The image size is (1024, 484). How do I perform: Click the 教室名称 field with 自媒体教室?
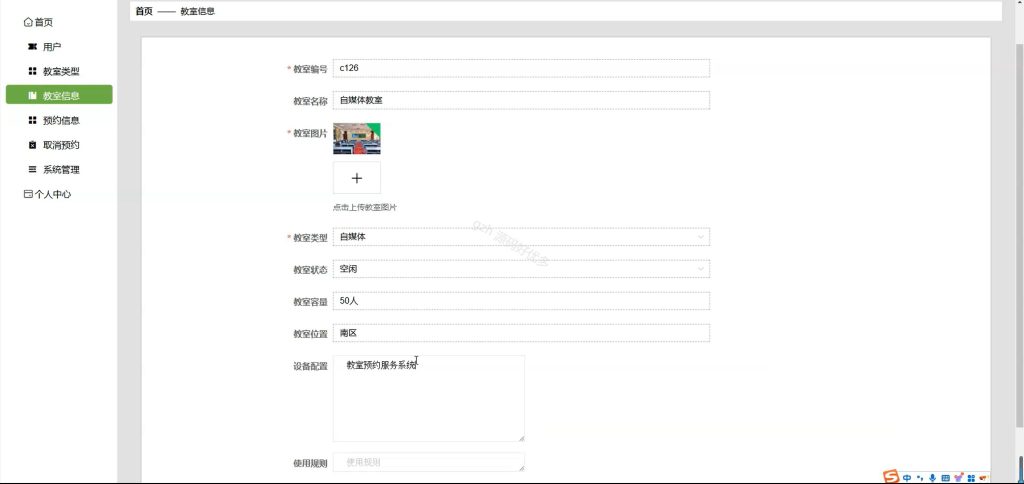[521, 100]
